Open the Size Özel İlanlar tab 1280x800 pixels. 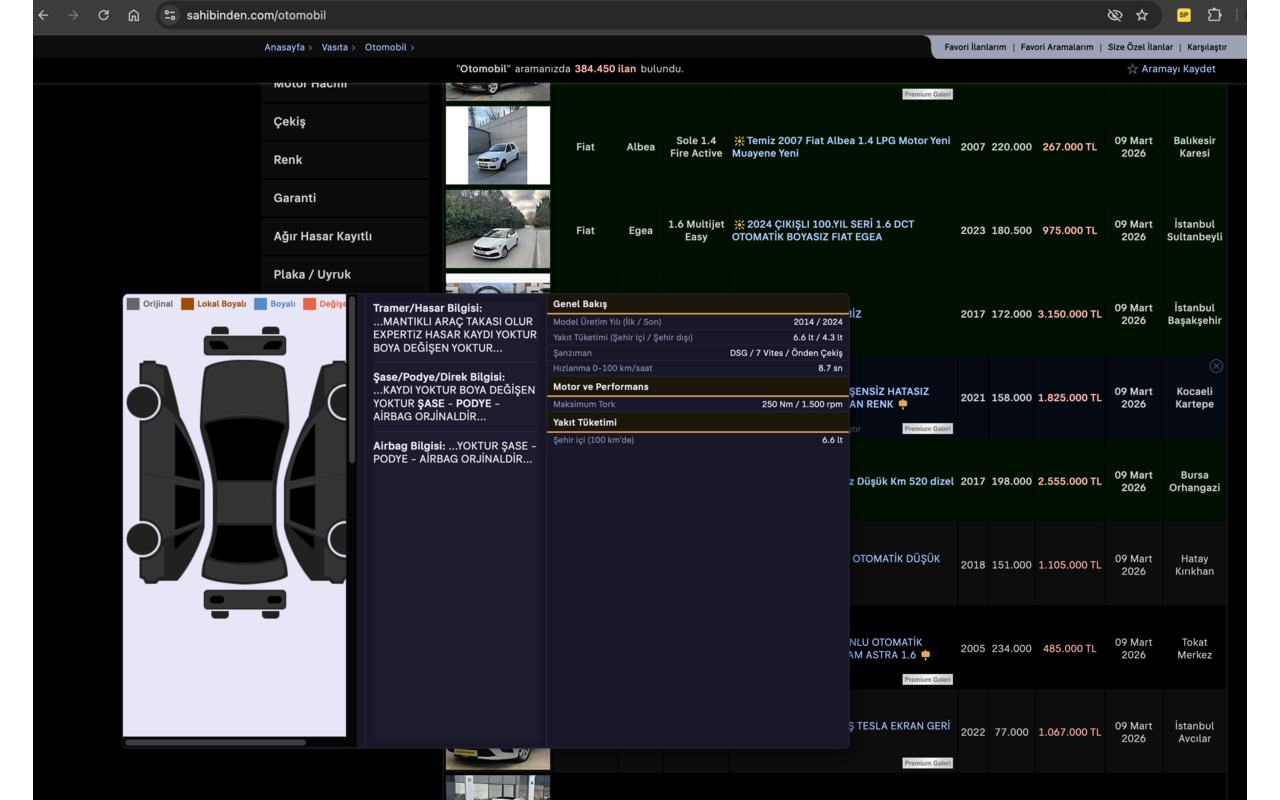pos(1140,47)
